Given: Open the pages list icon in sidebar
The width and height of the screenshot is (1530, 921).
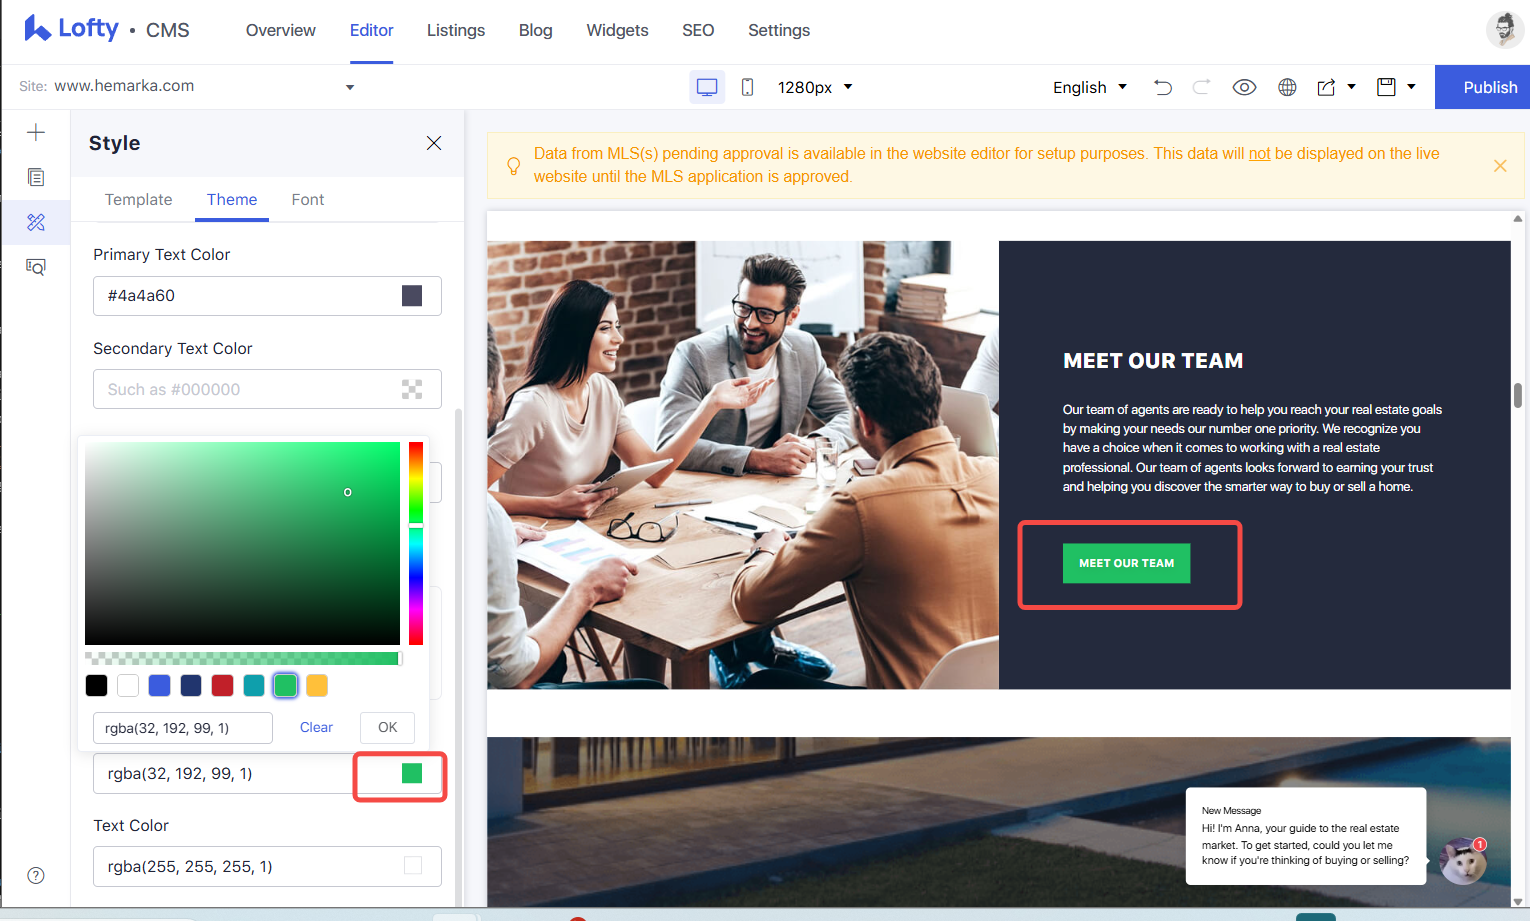Looking at the screenshot, I should click(x=36, y=177).
